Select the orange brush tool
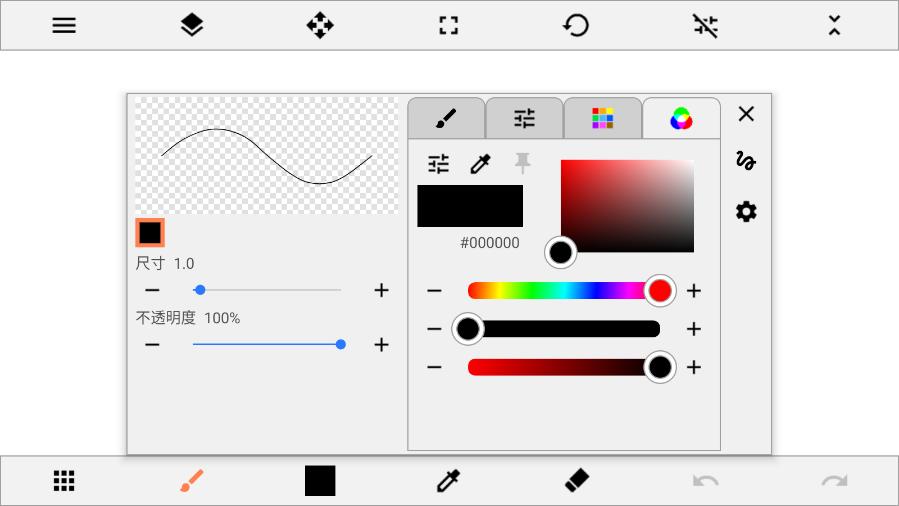The image size is (899, 506). 192,481
